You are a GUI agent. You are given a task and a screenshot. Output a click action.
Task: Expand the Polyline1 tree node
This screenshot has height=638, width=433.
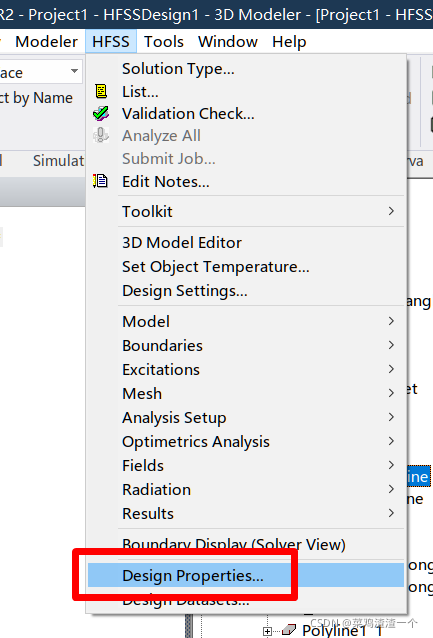pos(267,631)
